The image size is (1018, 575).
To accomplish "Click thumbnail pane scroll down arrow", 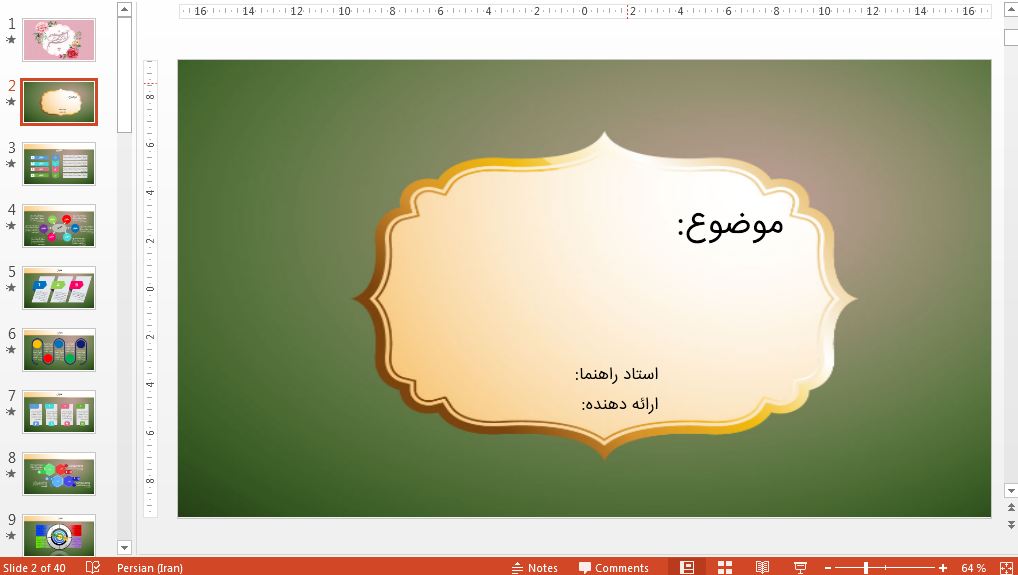I will coord(125,547).
